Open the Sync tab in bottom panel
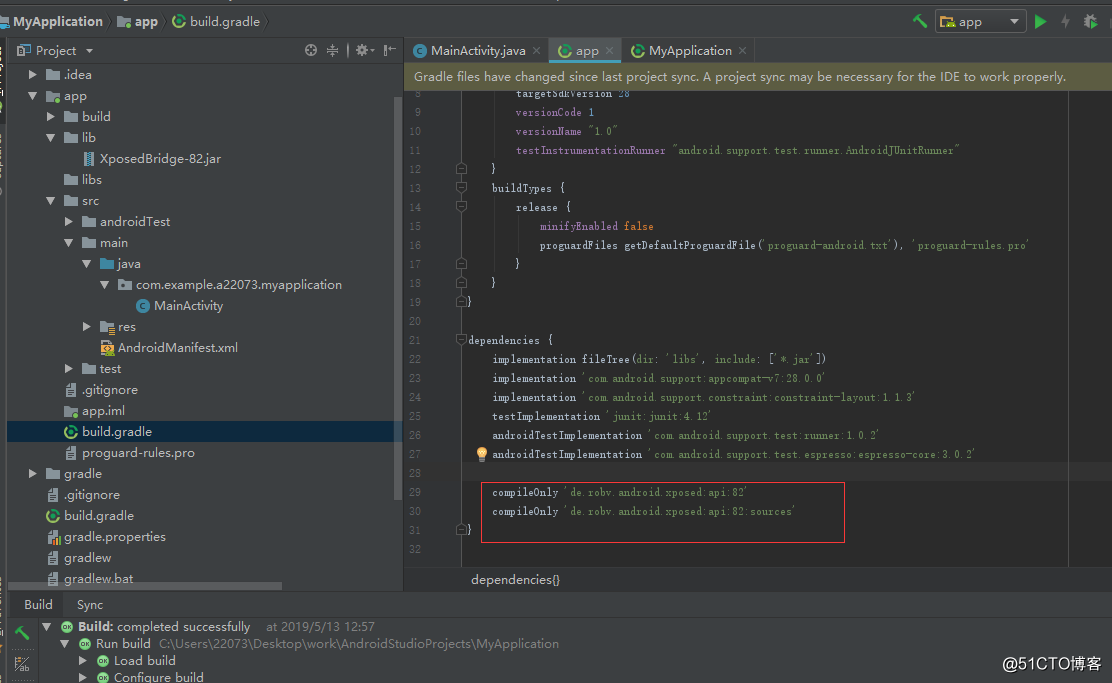 tap(90, 604)
